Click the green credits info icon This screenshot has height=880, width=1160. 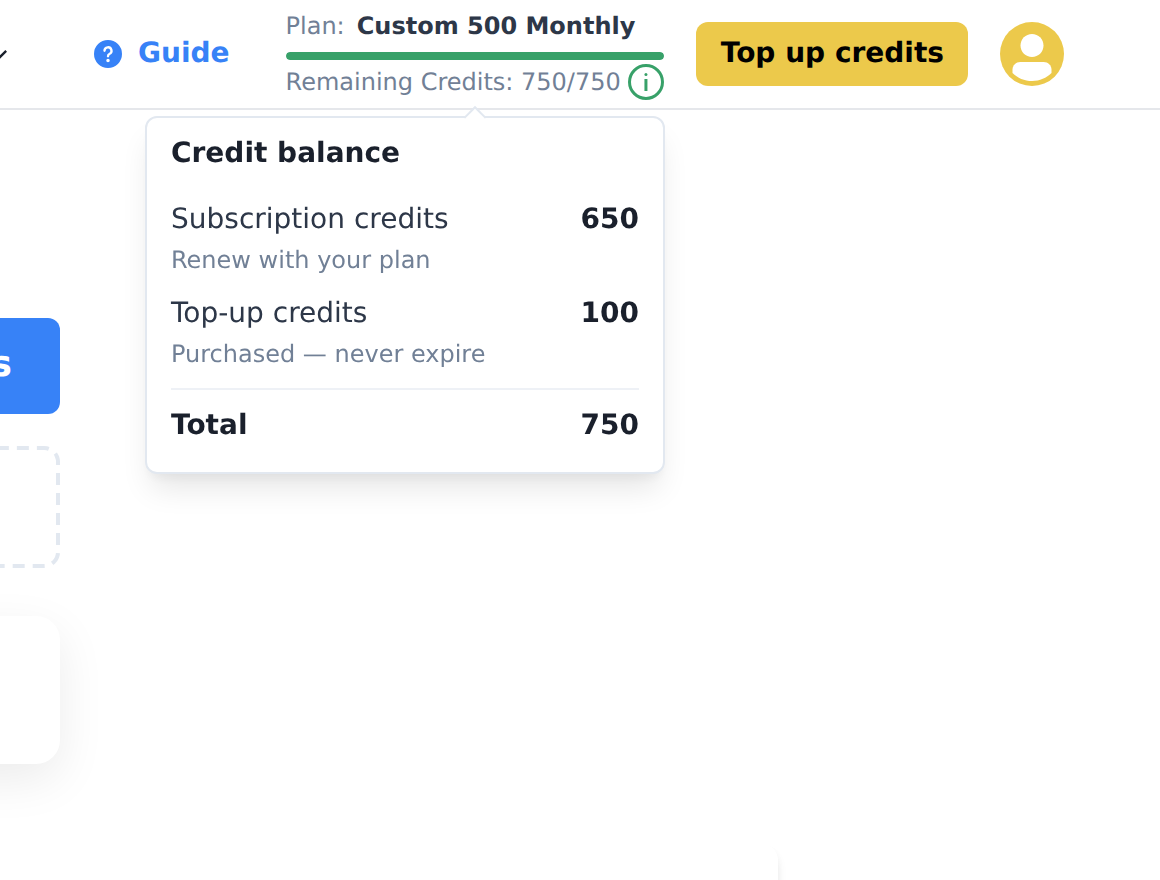pyautogui.click(x=646, y=81)
